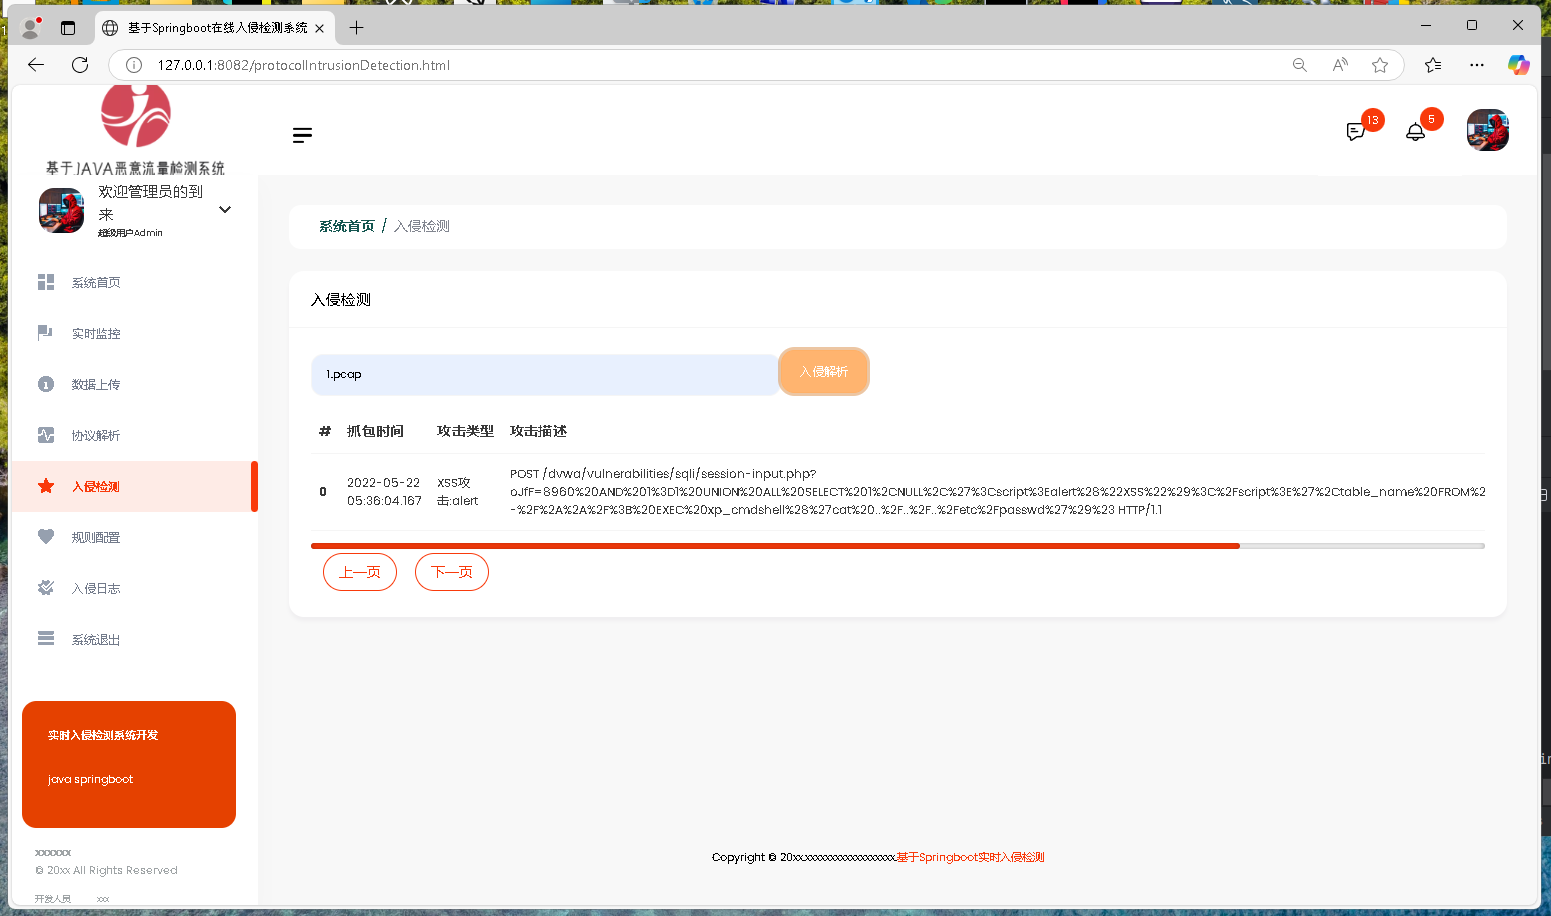Screen dimensions: 1551x916
Task: Open the messages bubble showing 13
Action: click(x=1357, y=131)
